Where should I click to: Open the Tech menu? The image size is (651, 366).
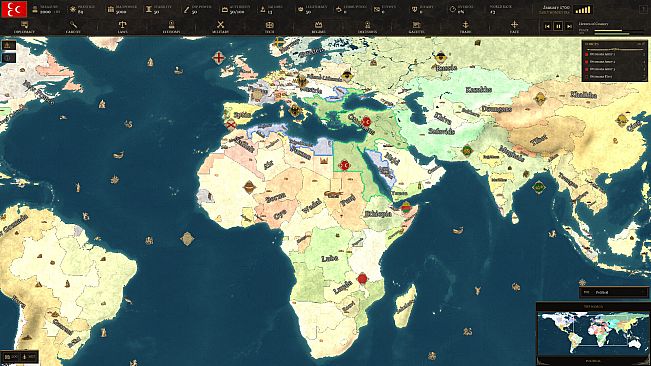269,27
